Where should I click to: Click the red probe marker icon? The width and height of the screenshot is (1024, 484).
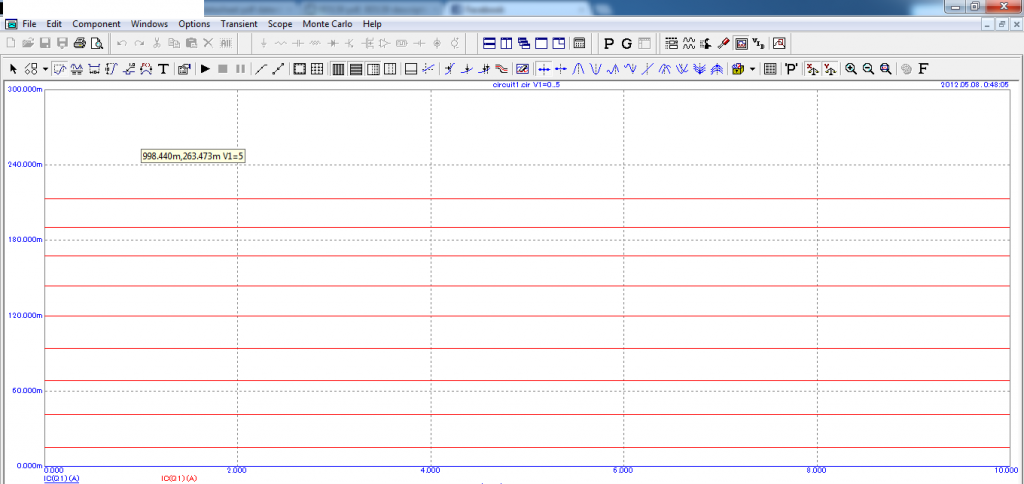[x=724, y=44]
